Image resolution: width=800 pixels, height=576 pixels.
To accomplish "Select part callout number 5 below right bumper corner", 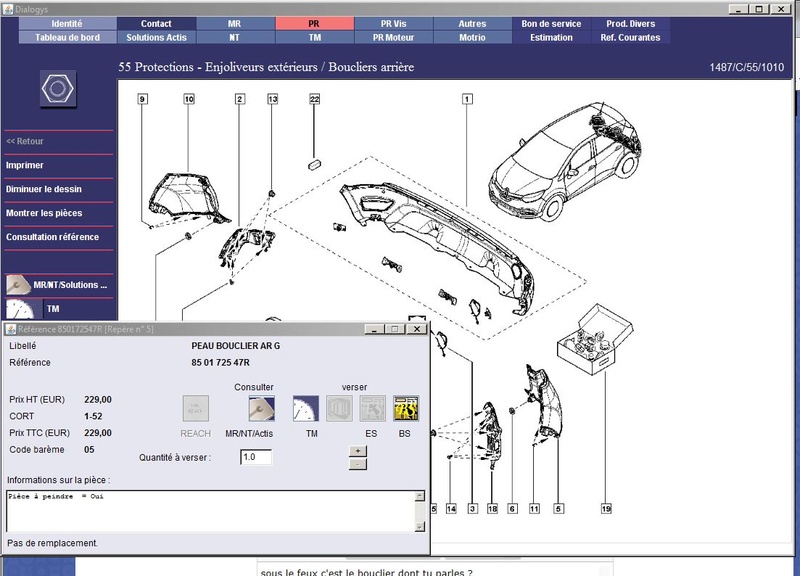I will (559, 509).
